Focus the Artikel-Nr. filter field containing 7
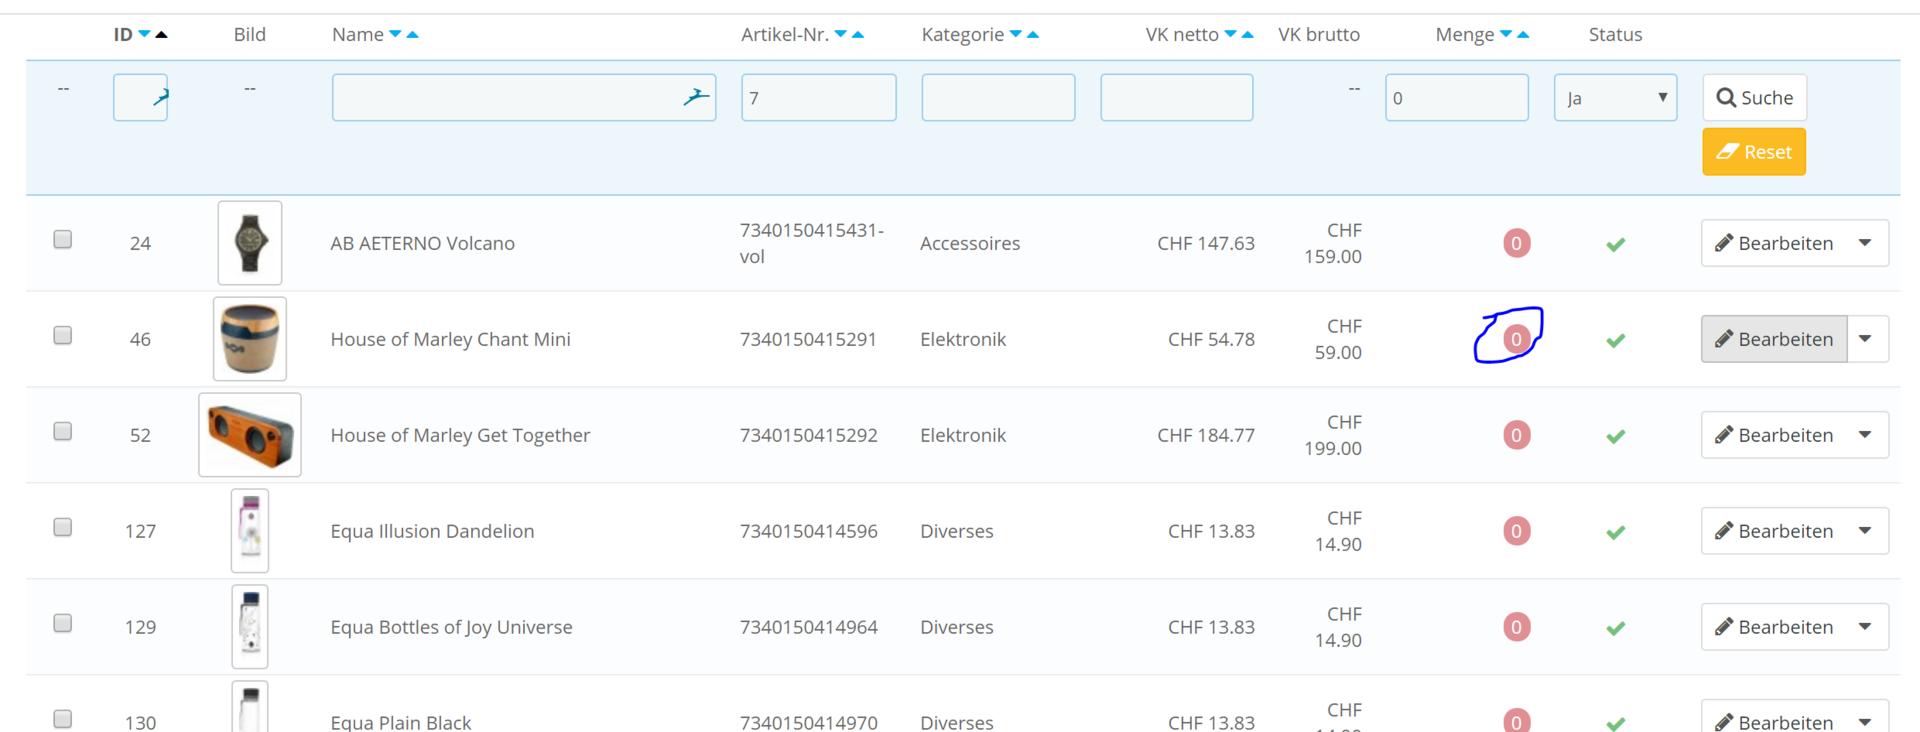Screen dimensions: 1920x732 point(819,98)
